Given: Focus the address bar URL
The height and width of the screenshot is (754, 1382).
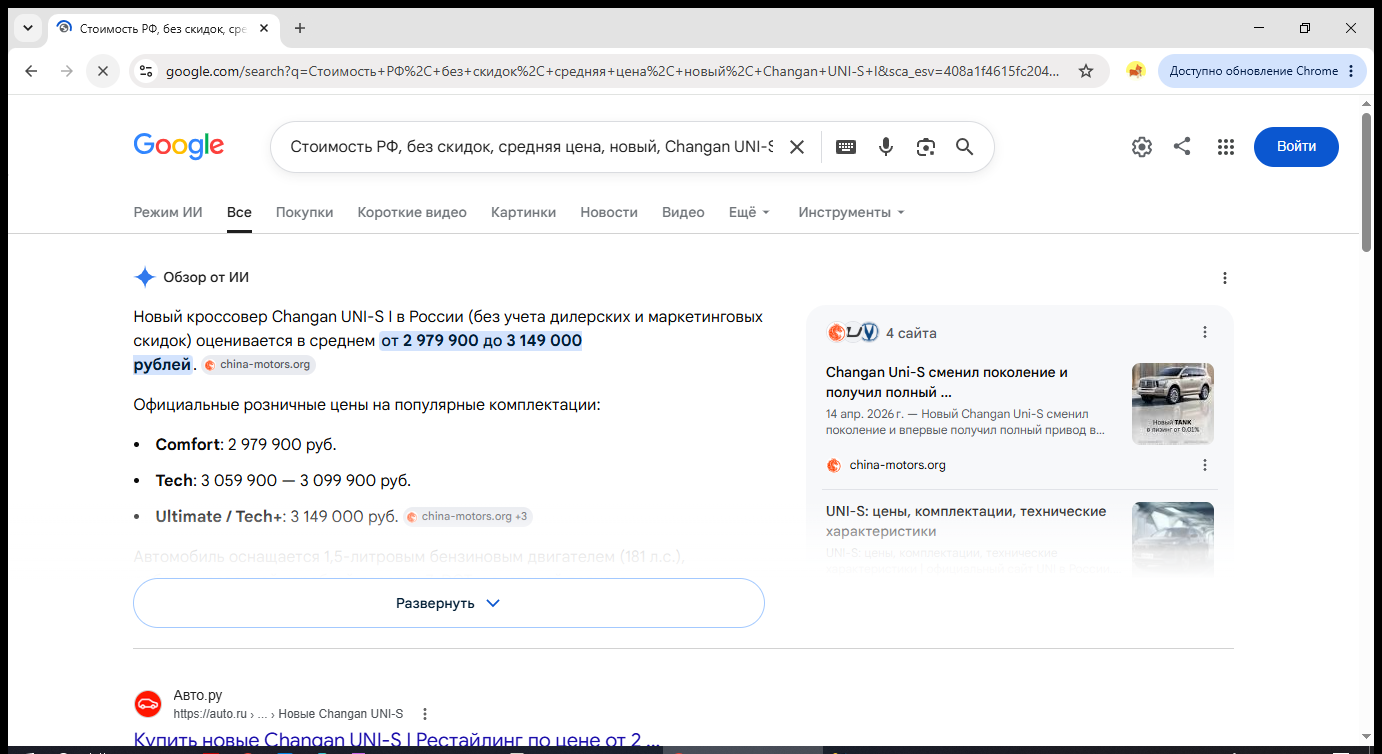Looking at the screenshot, I should pyautogui.click(x=612, y=71).
